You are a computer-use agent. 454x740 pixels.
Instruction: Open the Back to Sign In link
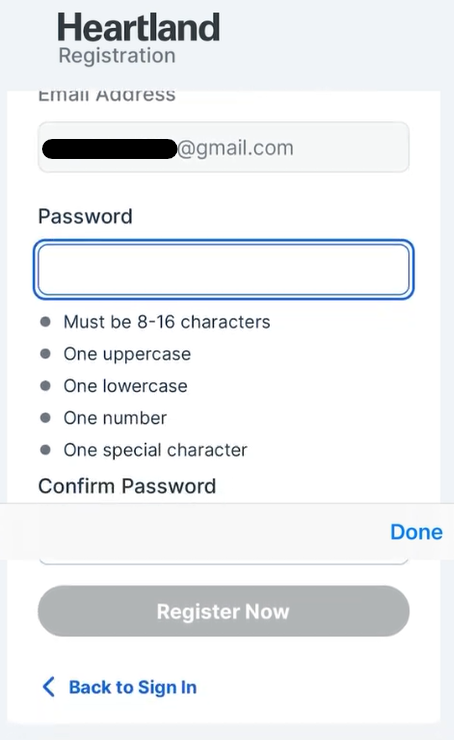tap(133, 687)
